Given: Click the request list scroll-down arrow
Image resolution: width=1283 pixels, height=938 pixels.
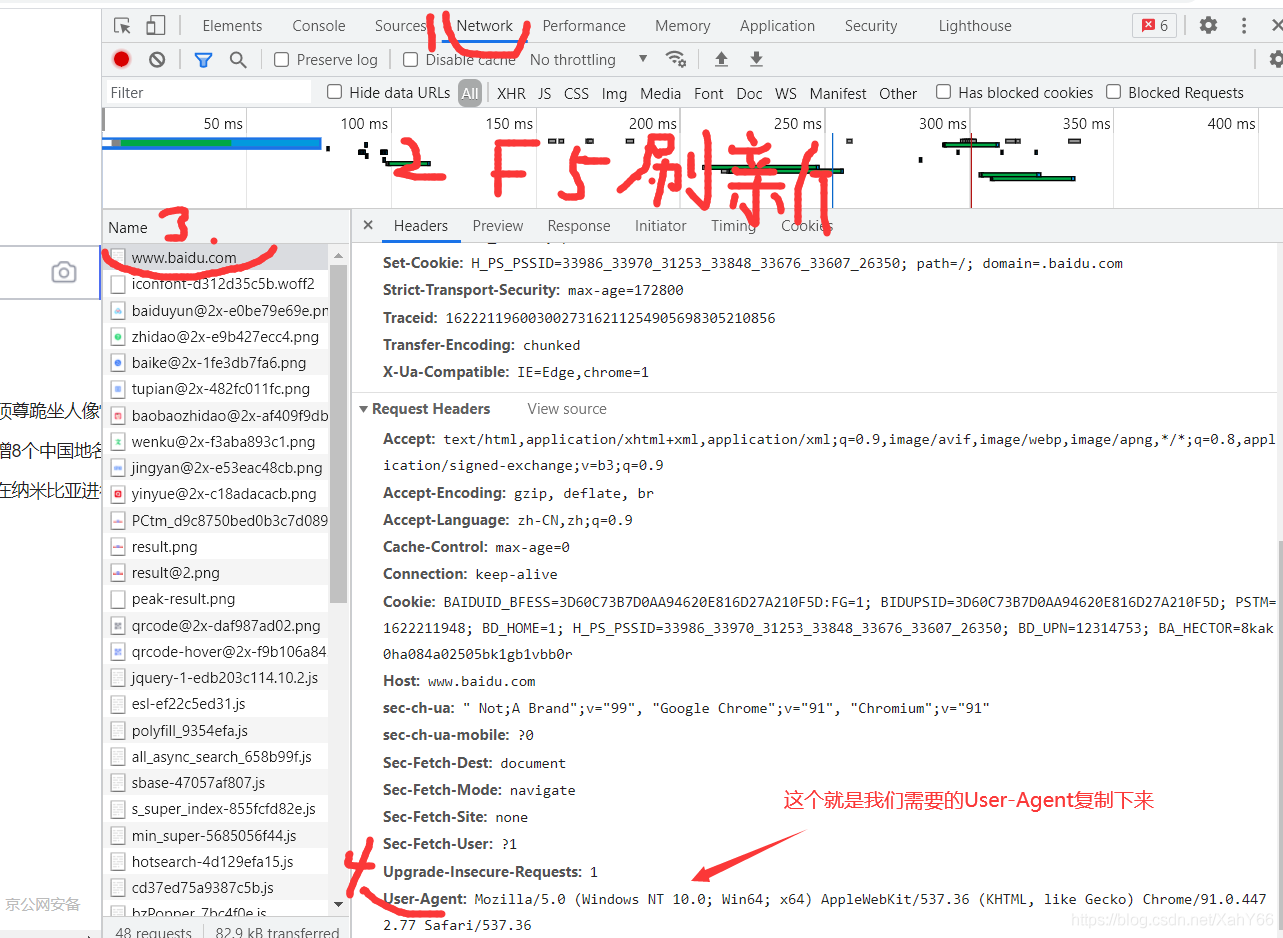Looking at the screenshot, I should (338, 904).
